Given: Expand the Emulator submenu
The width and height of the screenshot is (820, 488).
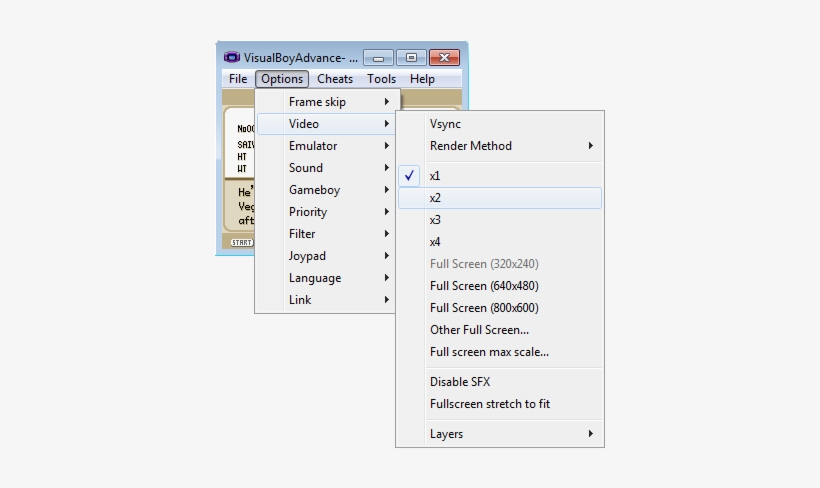Looking at the screenshot, I should point(326,146).
